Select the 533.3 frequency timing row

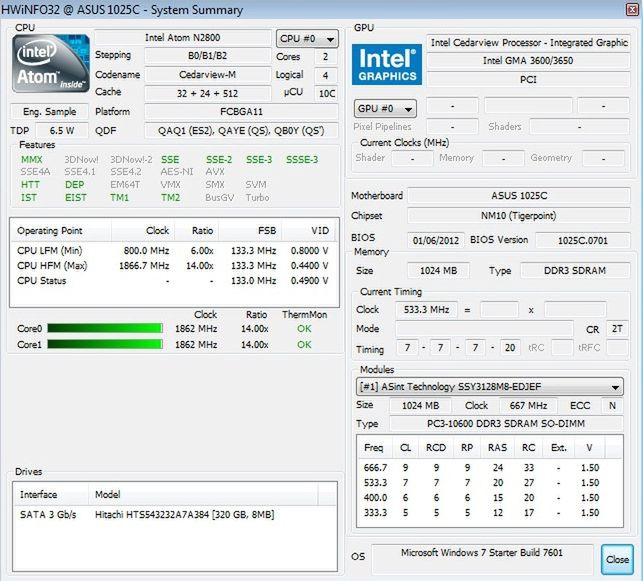pos(490,483)
